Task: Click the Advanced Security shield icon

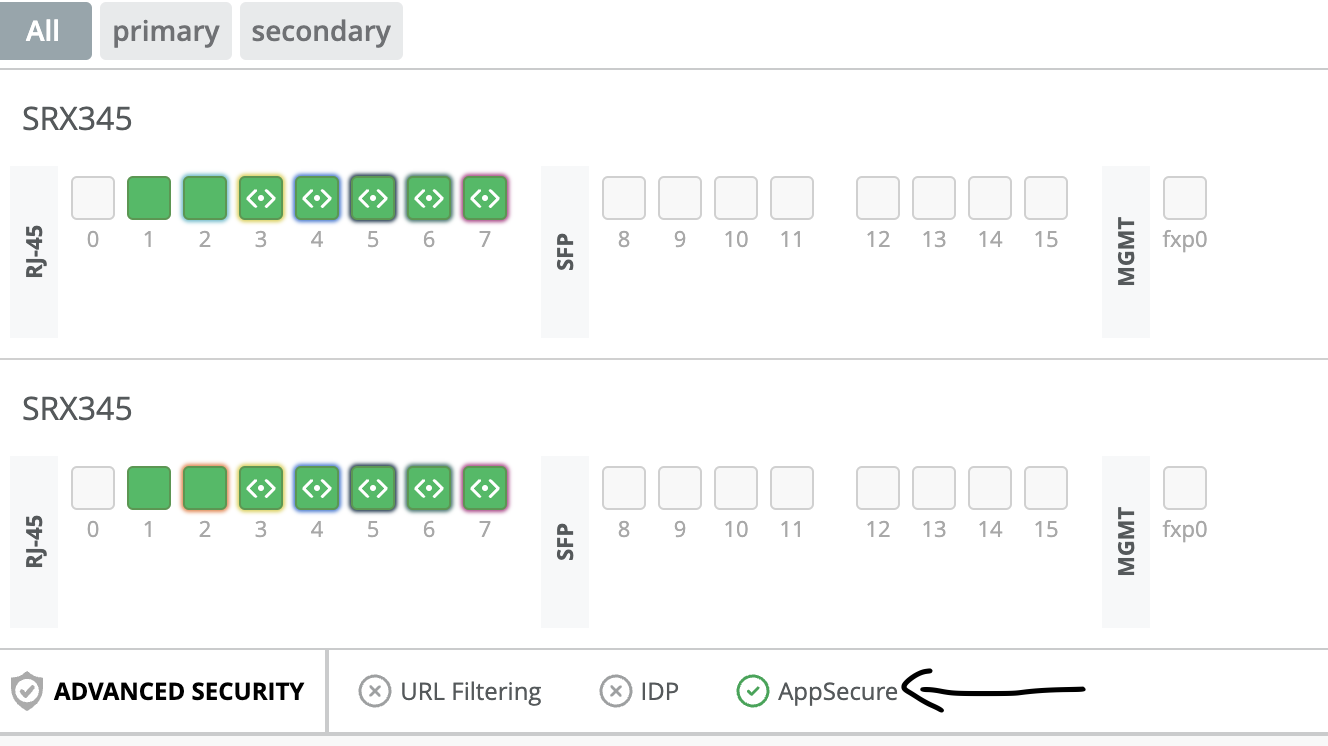Action: point(26,691)
